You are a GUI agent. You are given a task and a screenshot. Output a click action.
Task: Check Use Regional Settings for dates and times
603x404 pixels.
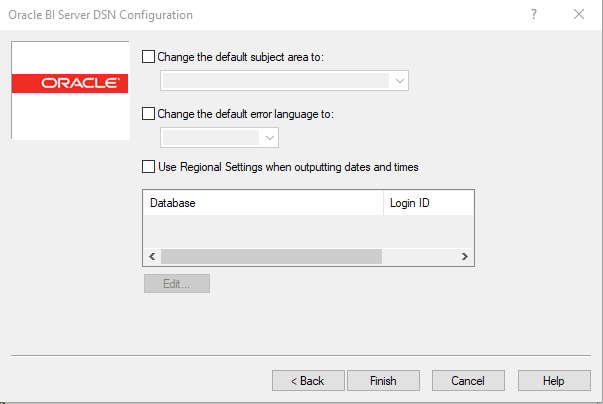point(148,167)
